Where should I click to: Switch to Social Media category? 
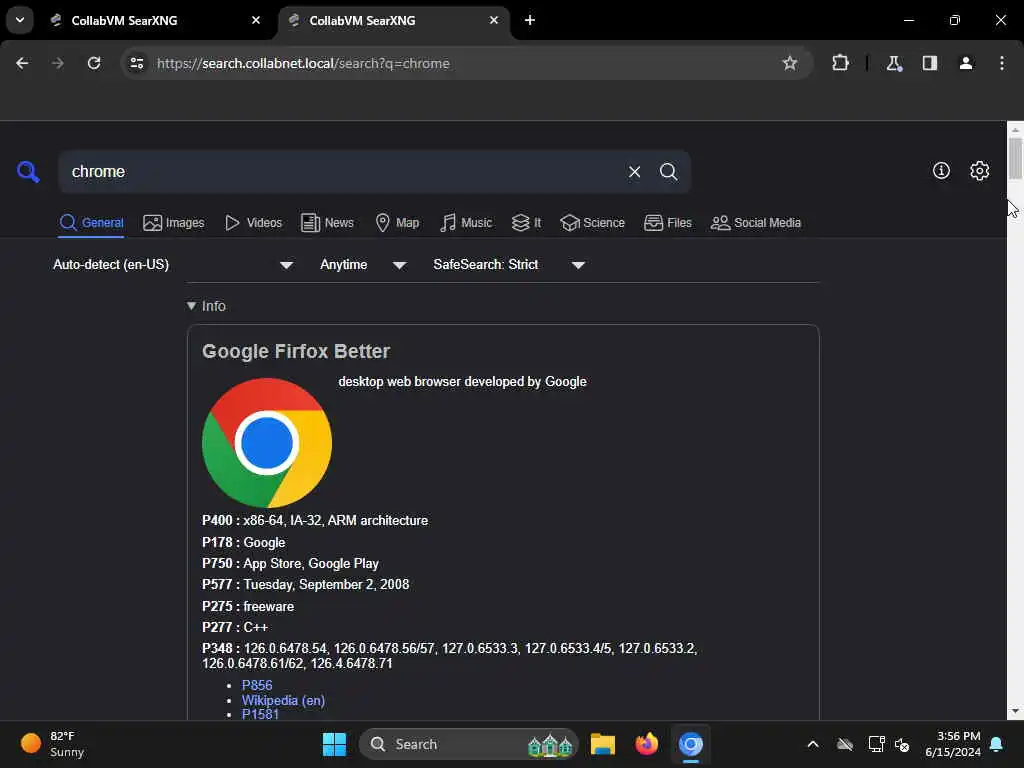(756, 223)
